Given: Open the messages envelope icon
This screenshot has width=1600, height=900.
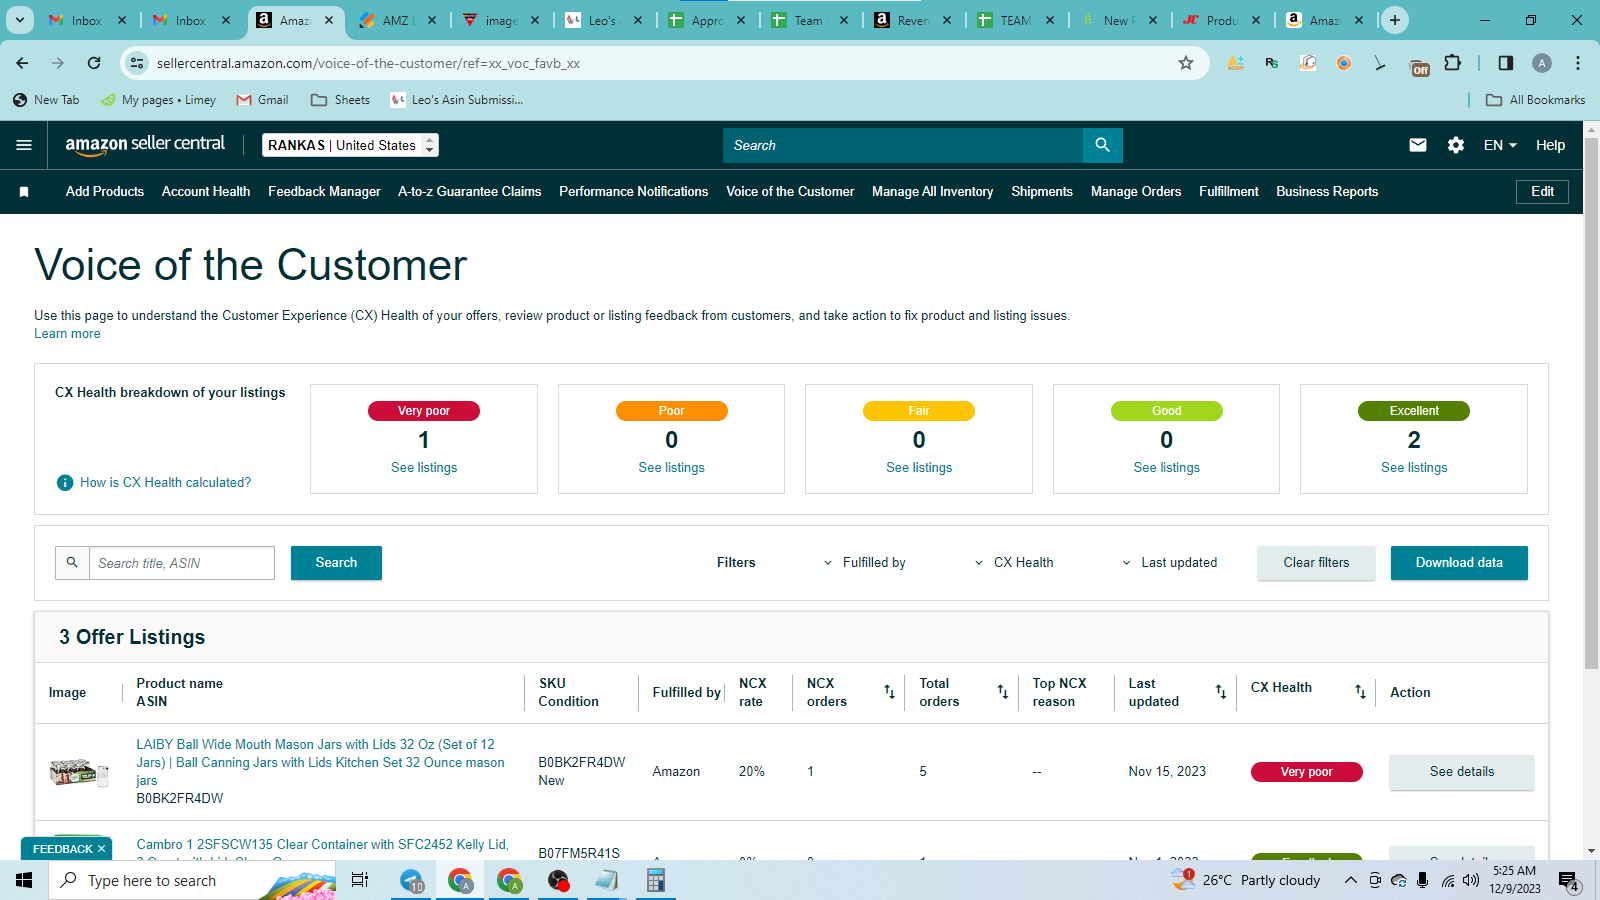Looking at the screenshot, I should [x=1417, y=145].
